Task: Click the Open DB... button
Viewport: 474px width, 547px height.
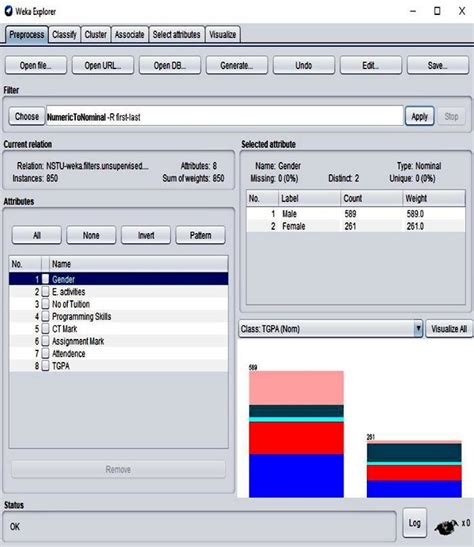Action: tap(170, 65)
